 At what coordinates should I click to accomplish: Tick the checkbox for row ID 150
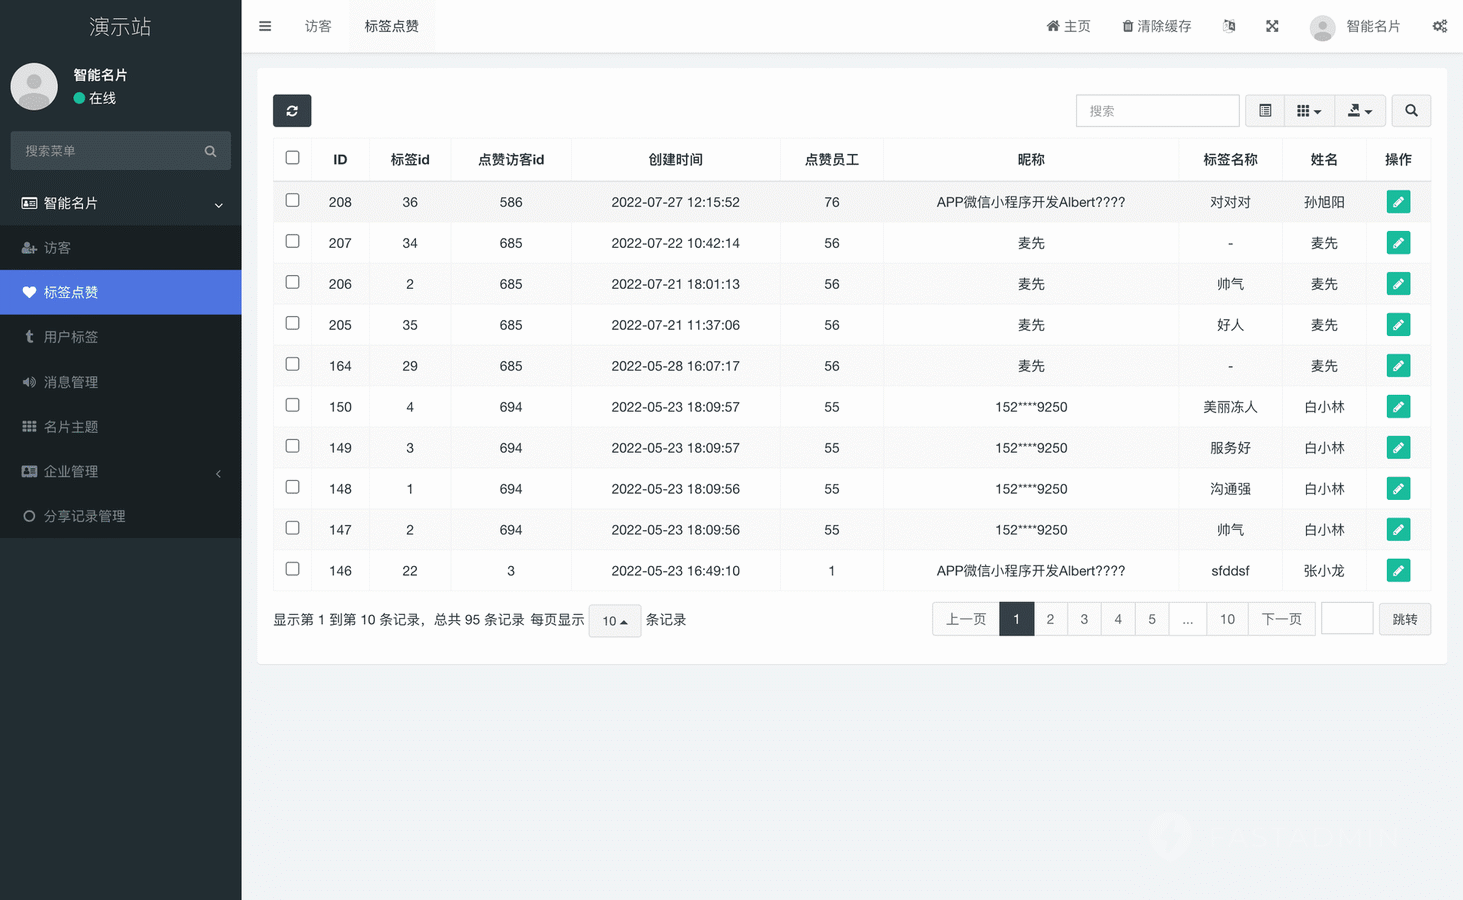tap(292, 406)
